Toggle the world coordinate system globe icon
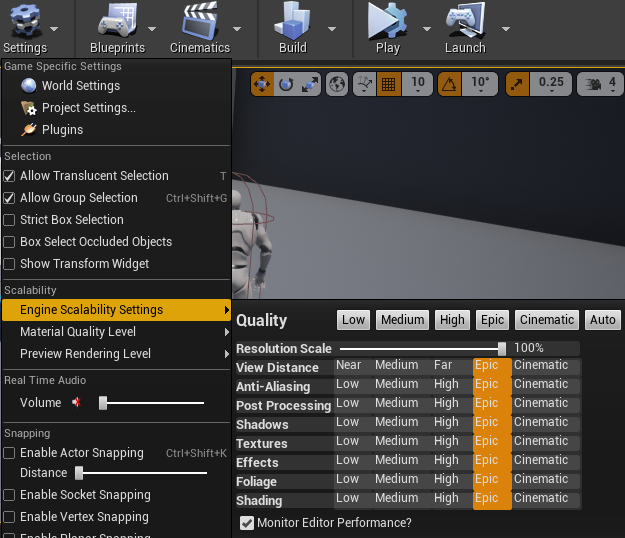The width and height of the screenshot is (625, 538). 337,84
